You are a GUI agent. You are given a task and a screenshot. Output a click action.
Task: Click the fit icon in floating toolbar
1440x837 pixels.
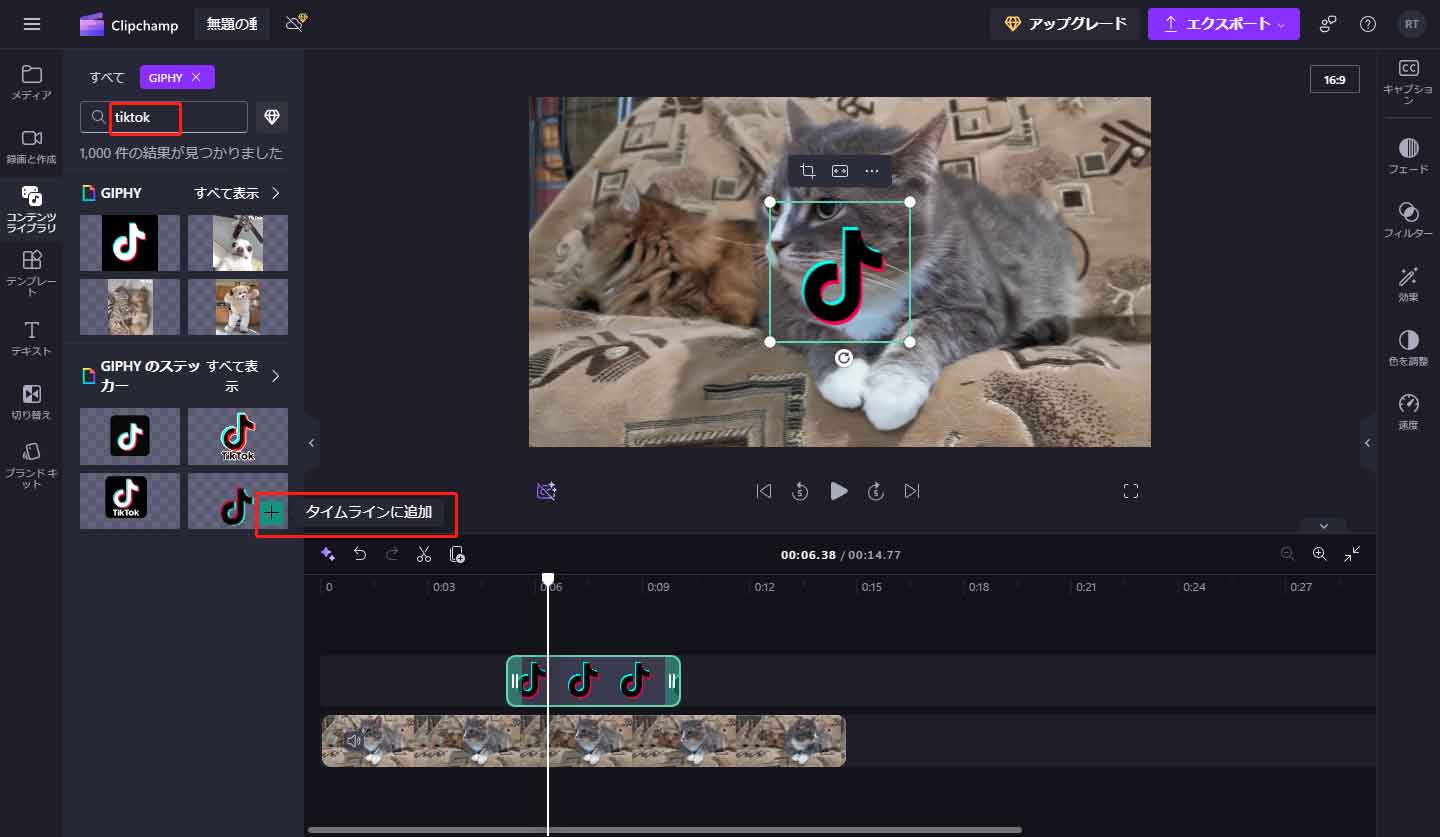pyautogui.click(x=840, y=171)
